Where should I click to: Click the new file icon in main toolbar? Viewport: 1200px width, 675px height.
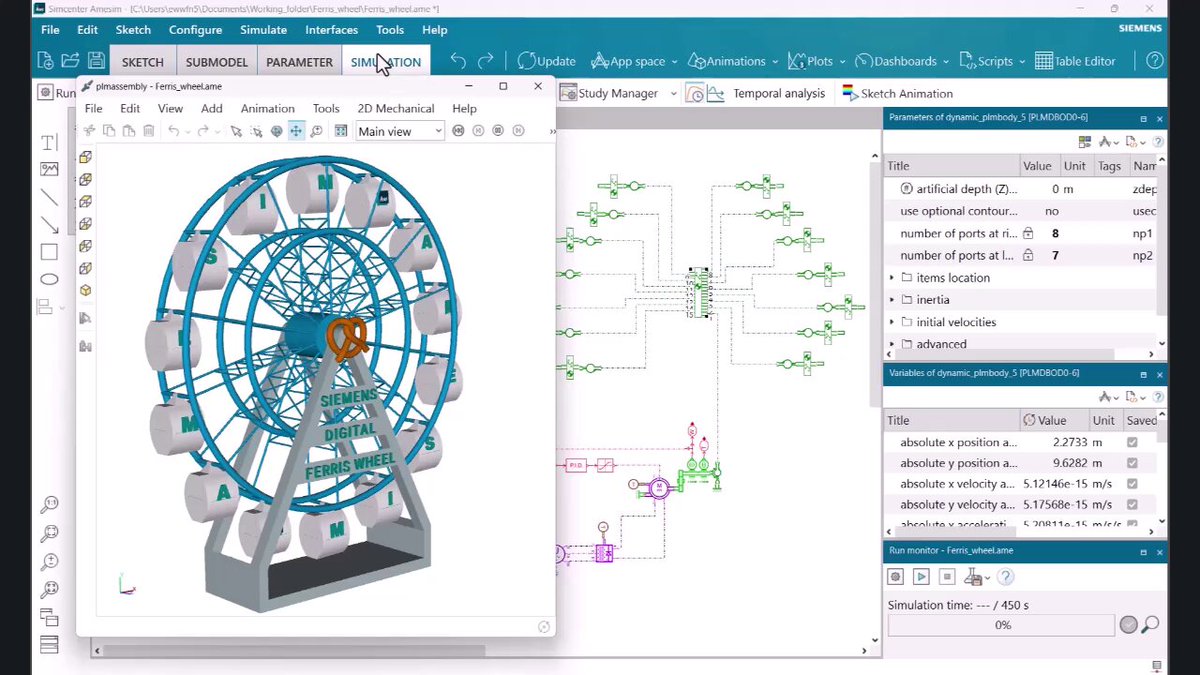pos(45,61)
